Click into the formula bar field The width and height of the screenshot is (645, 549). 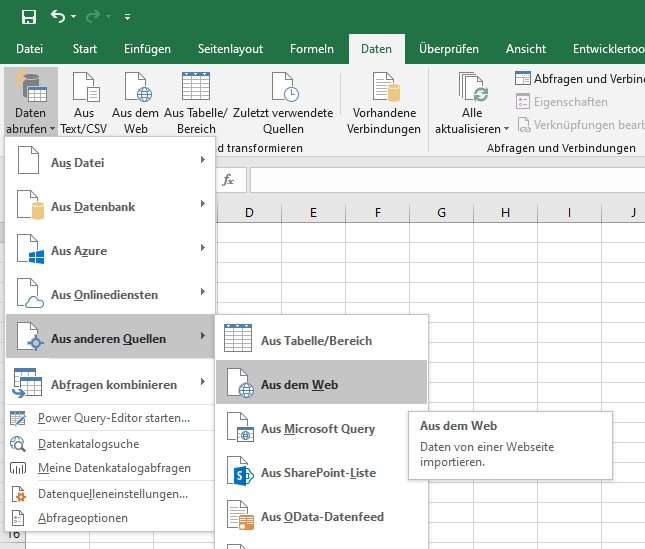[447, 180]
